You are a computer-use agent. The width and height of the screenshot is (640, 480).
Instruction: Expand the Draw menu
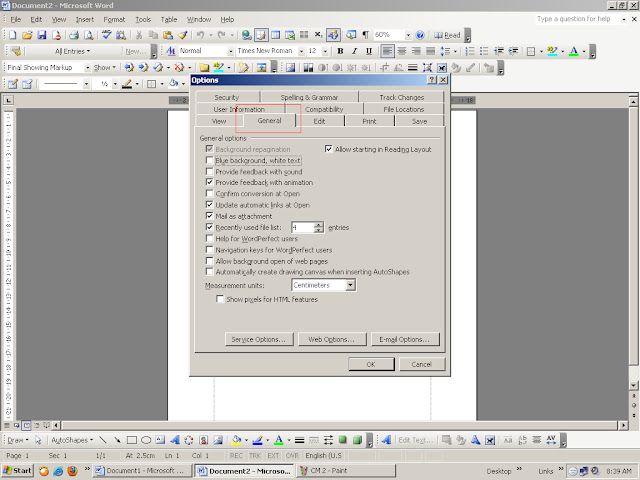18,440
